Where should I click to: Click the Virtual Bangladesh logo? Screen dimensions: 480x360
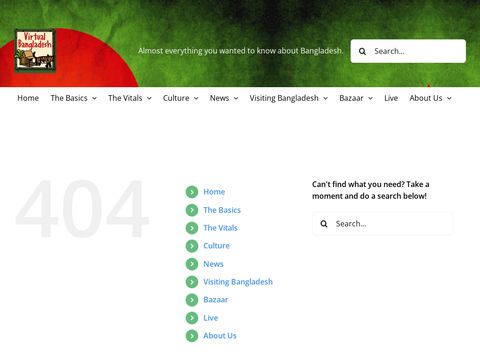click(x=35, y=51)
